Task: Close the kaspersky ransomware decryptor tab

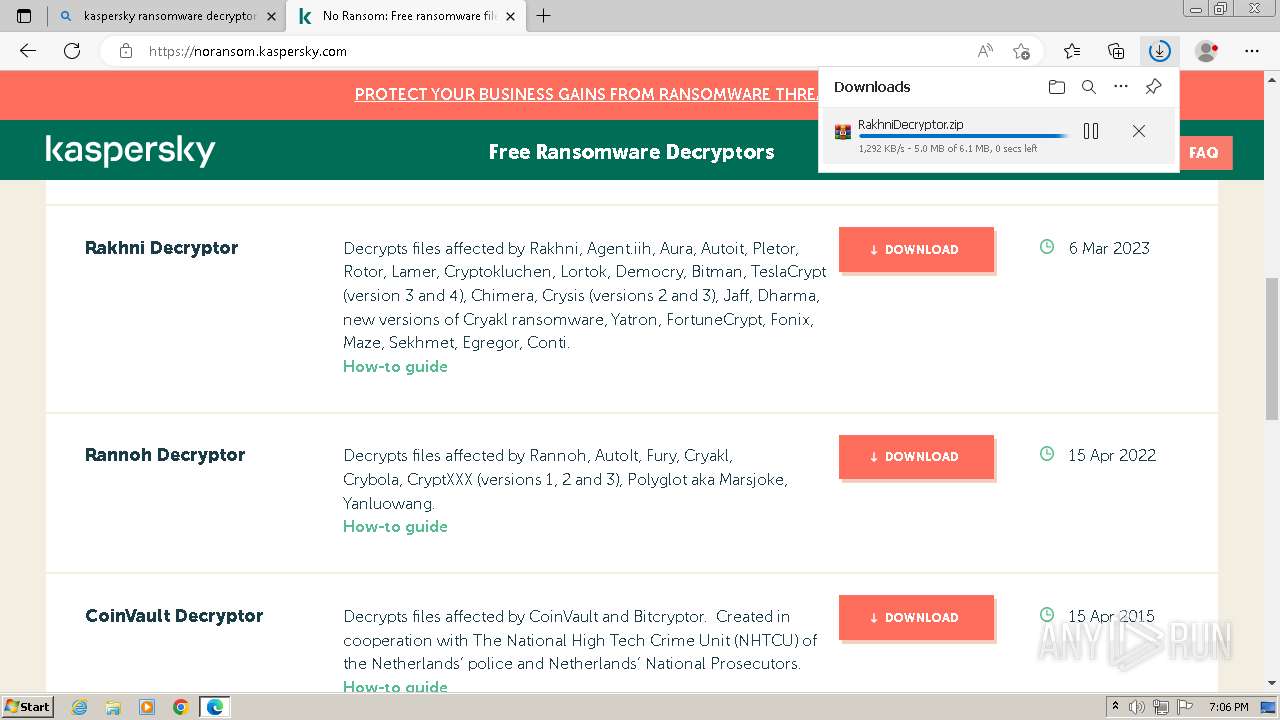Action: (x=271, y=16)
